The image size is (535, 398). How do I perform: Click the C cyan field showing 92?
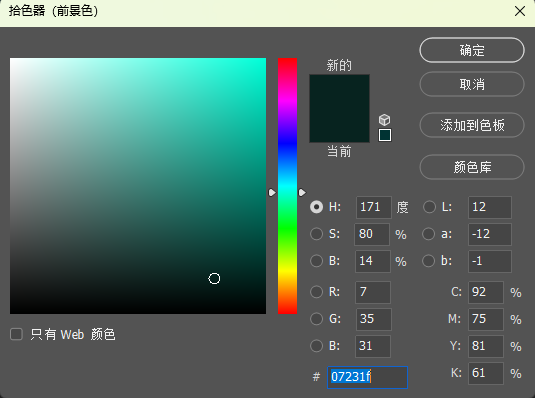(x=486, y=292)
